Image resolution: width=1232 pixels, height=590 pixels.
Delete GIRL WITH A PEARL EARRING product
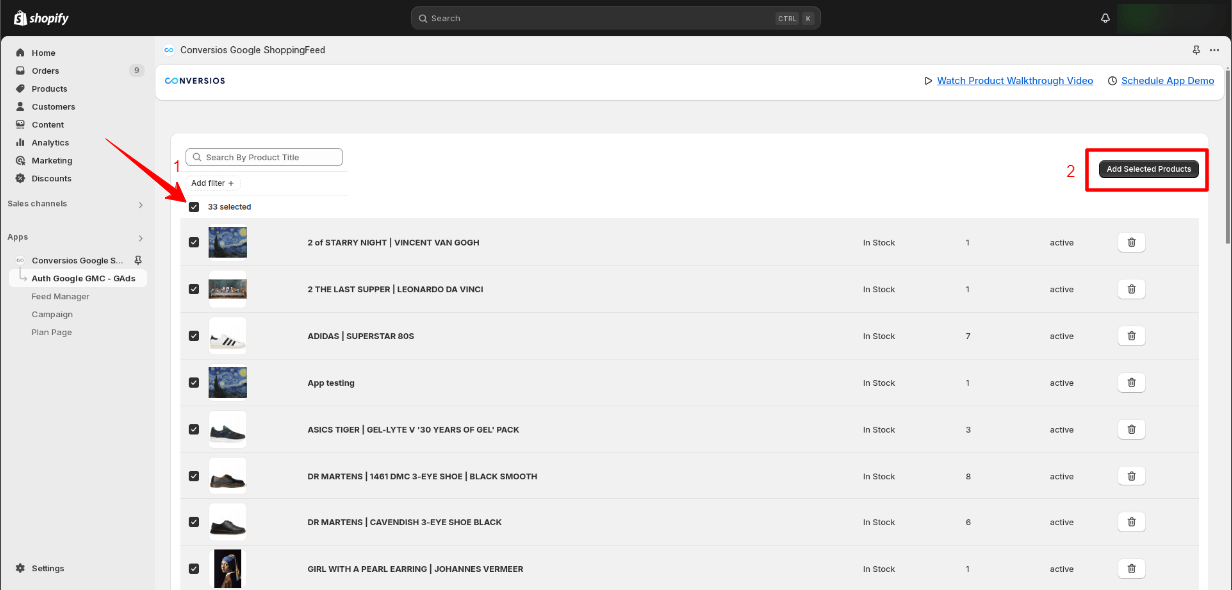[x=1131, y=569]
